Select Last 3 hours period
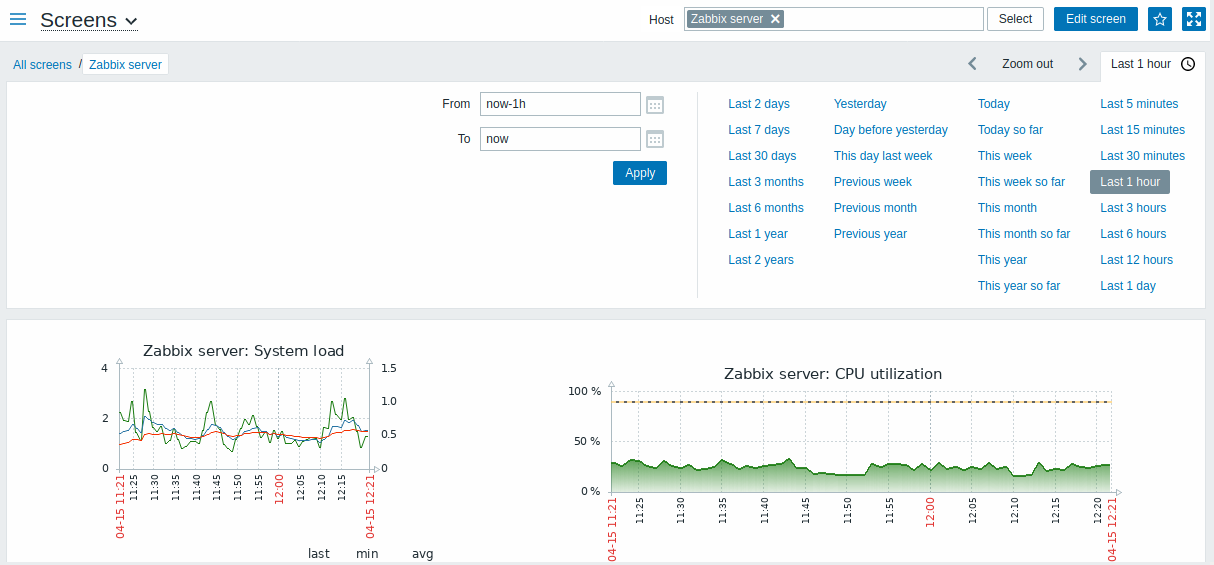This screenshot has width=1214, height=565. click(1133, 208)
